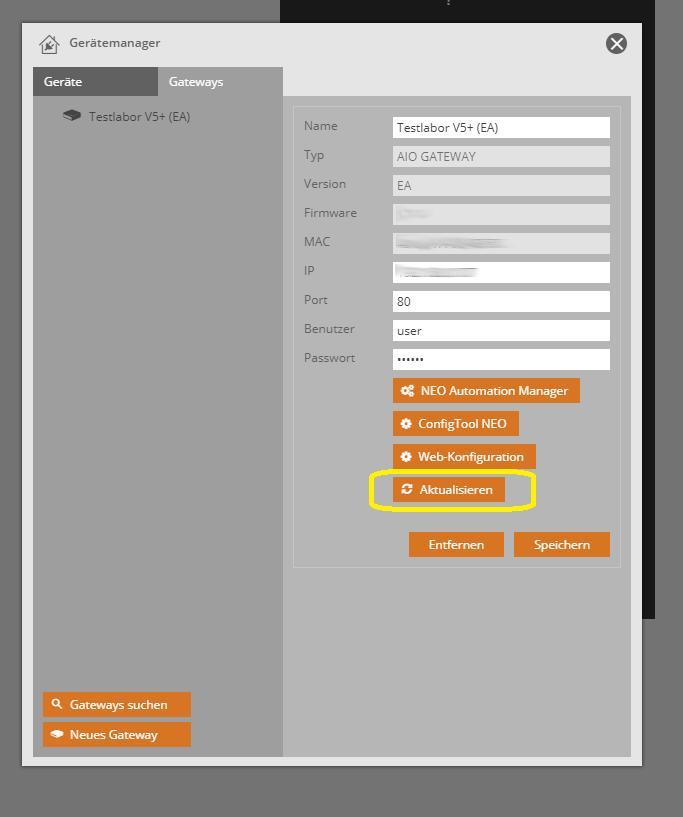The height and width of the screenshot is (817, 683).
Task: Open NEO Automation Manager
Action: point(486,391)
